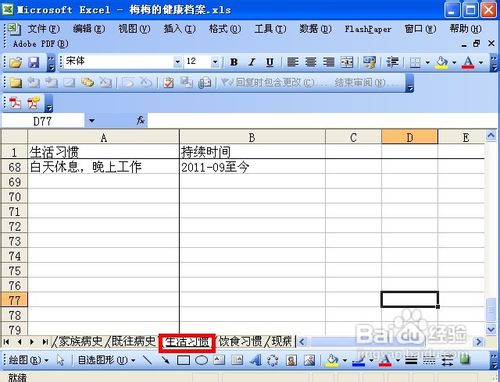Click the Name Box showing D77
Viewport: 500px width, 382px height.
43,121
